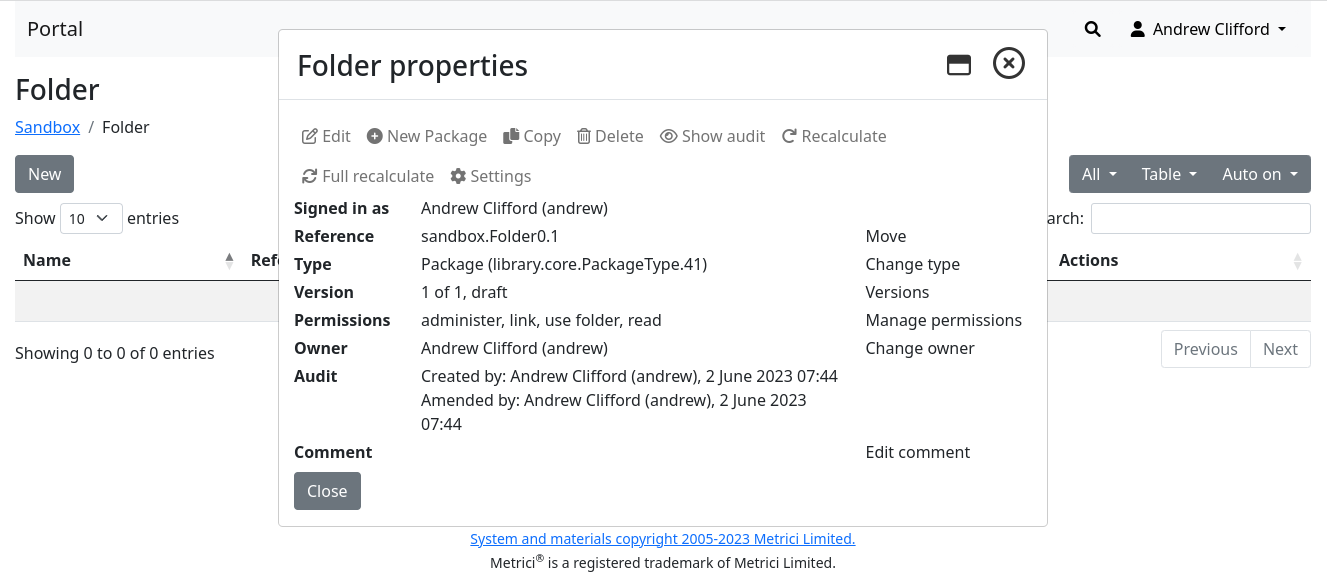Screen dimensions: 1327x585
Task: Click the Copy icon in dialog
Action: 511,137
